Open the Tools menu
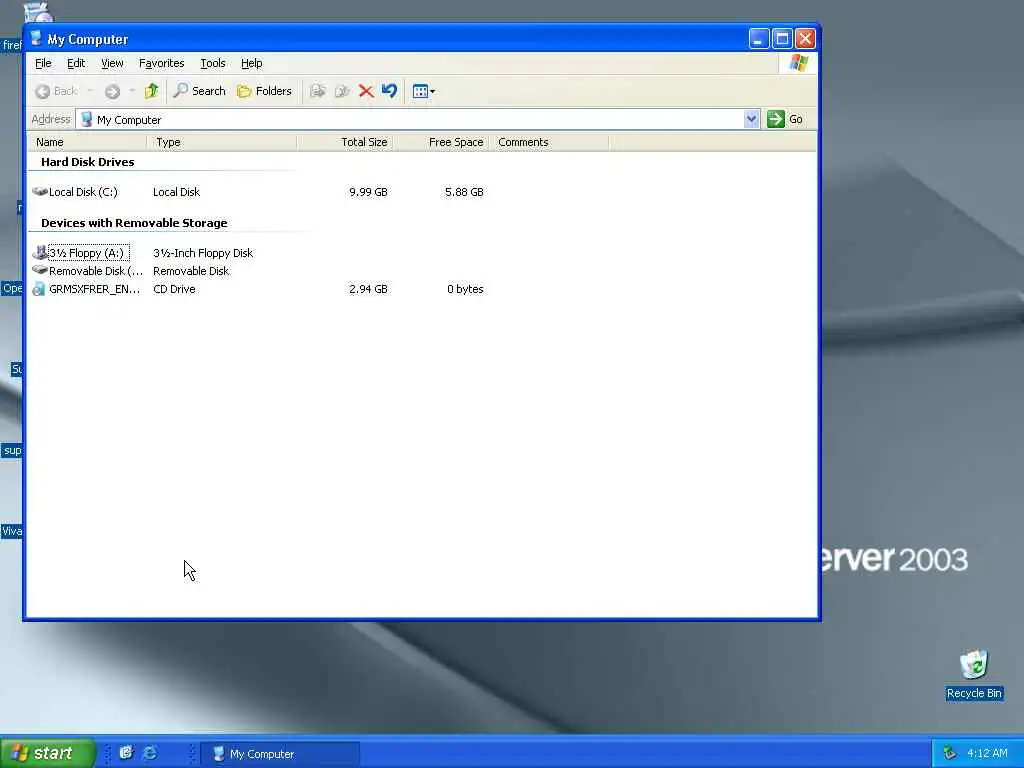 click(x=212, y=63)
